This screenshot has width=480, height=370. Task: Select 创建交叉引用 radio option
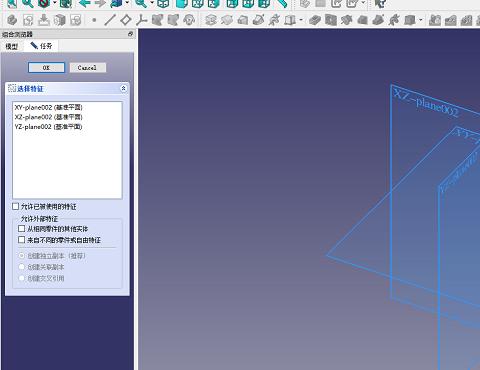[x=22, y=278]
